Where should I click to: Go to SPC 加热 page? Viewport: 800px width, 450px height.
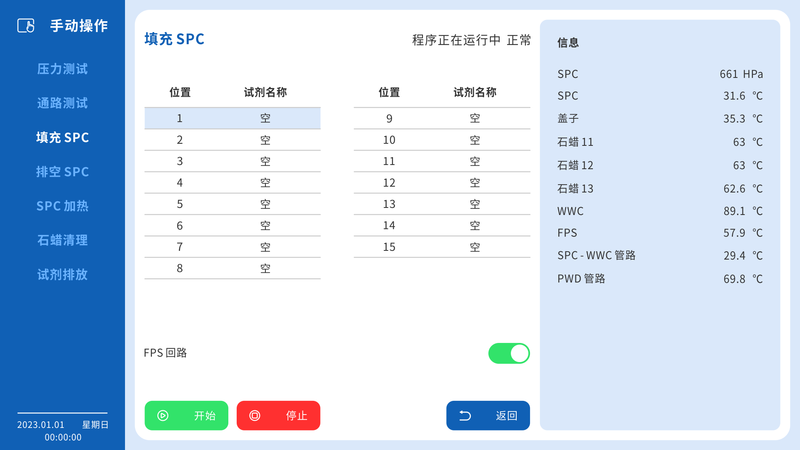[x=62, y=206]
